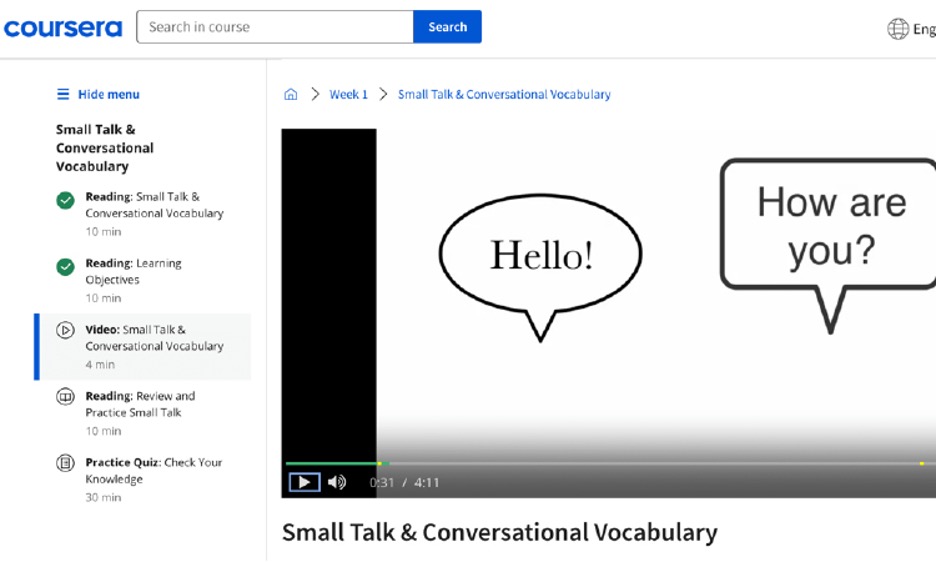Mute video using the speaker icon
This screenshot has width=936, height=562.
click(x=337, y=482)
